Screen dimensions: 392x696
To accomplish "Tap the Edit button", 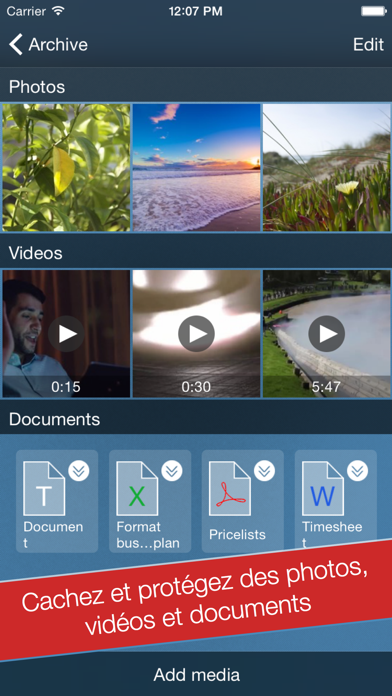I will tap(368, 44).
